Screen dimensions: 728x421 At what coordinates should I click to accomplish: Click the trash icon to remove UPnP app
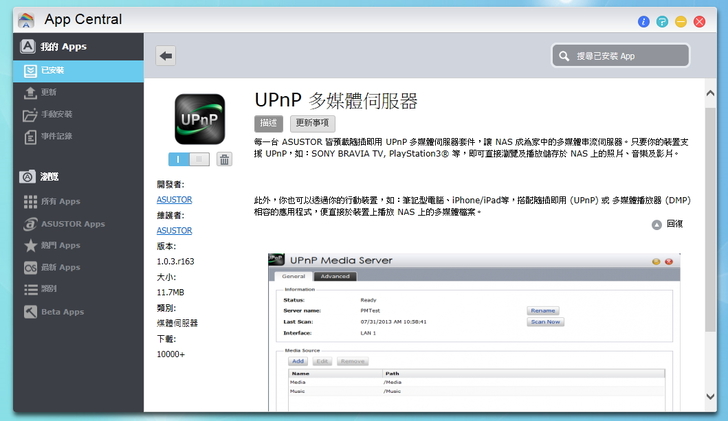224,159
